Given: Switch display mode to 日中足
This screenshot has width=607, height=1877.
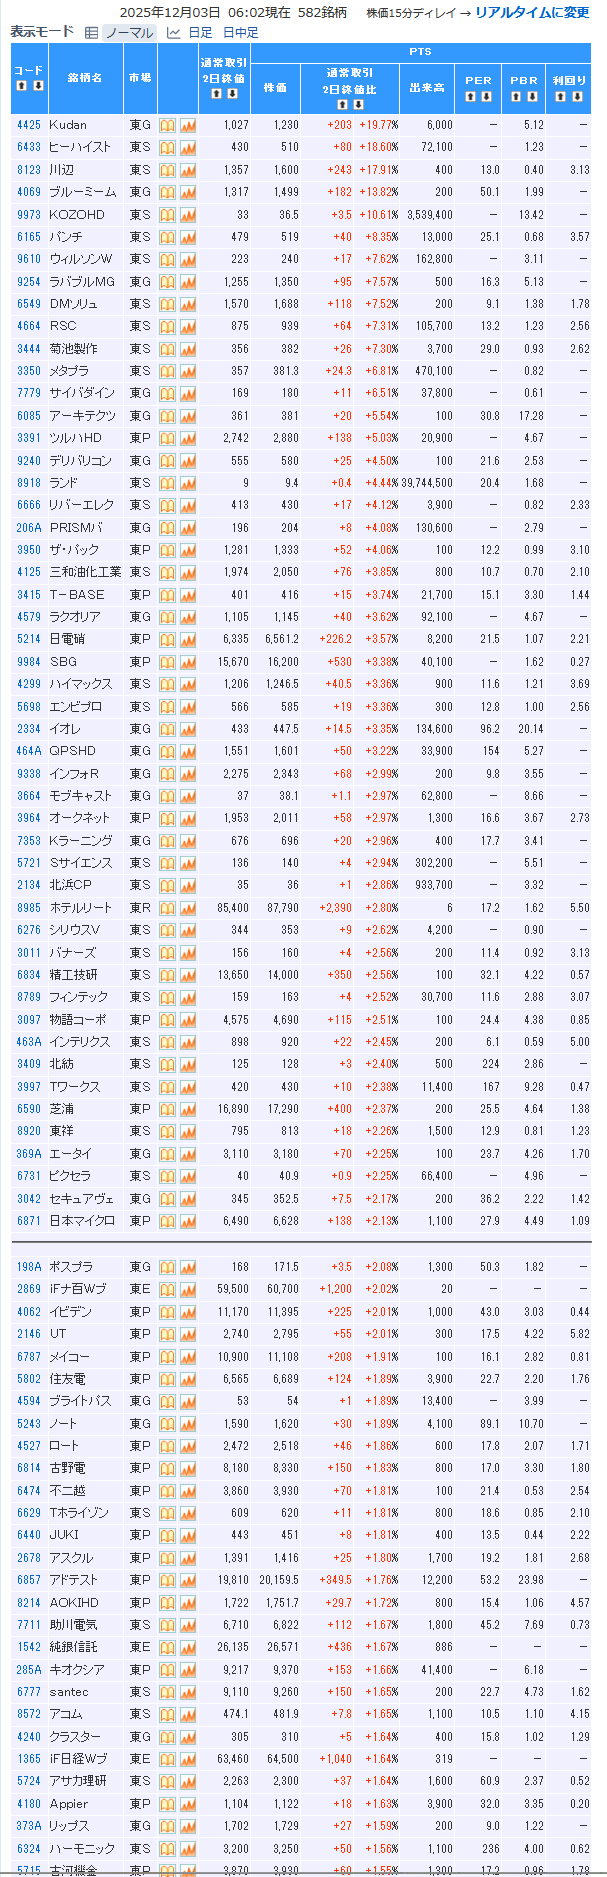Looking at the screenshot, I should [240, 32].
